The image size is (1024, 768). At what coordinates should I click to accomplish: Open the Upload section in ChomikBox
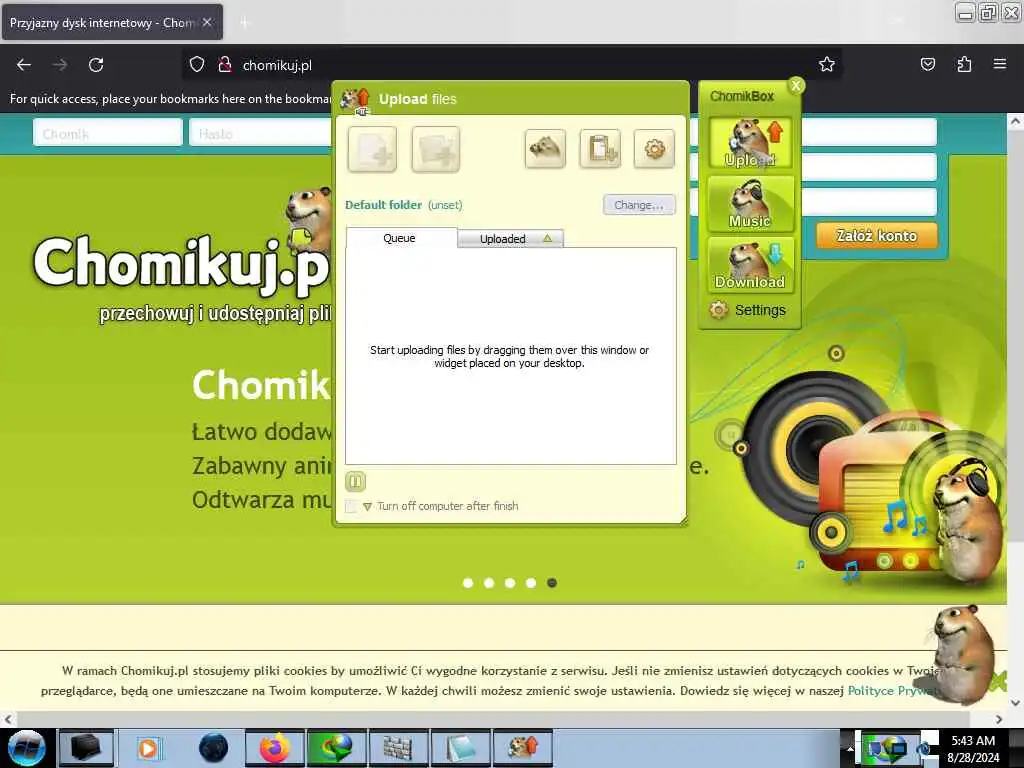pos(750,143)
